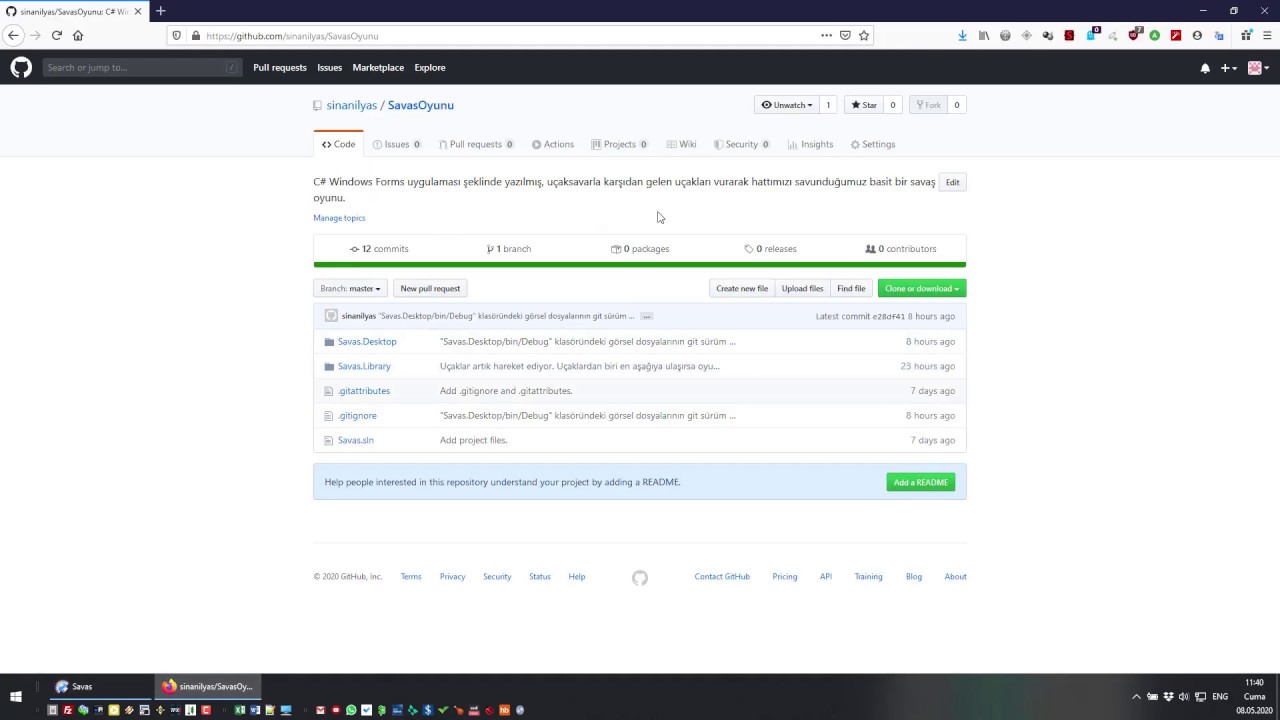Switch to Savas Chrome taskbar window
The image size is (1280, 720).
[x=100, y=686]
